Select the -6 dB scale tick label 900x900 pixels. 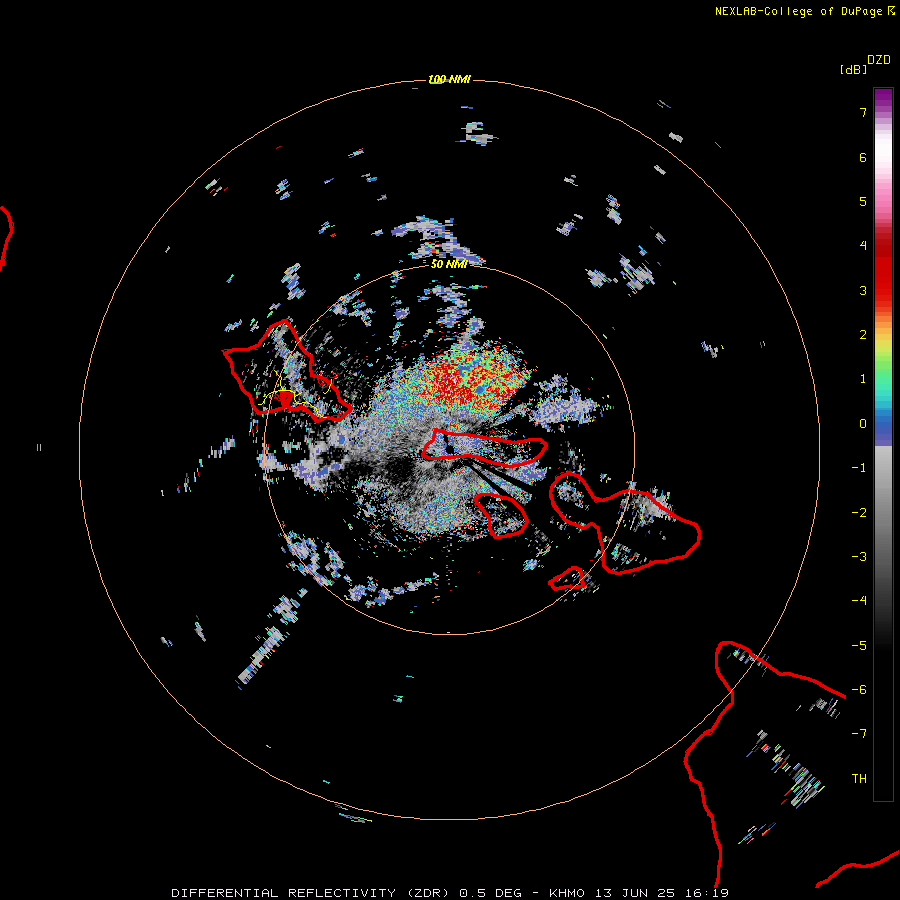pyautogui.click(x=859, y=690)
